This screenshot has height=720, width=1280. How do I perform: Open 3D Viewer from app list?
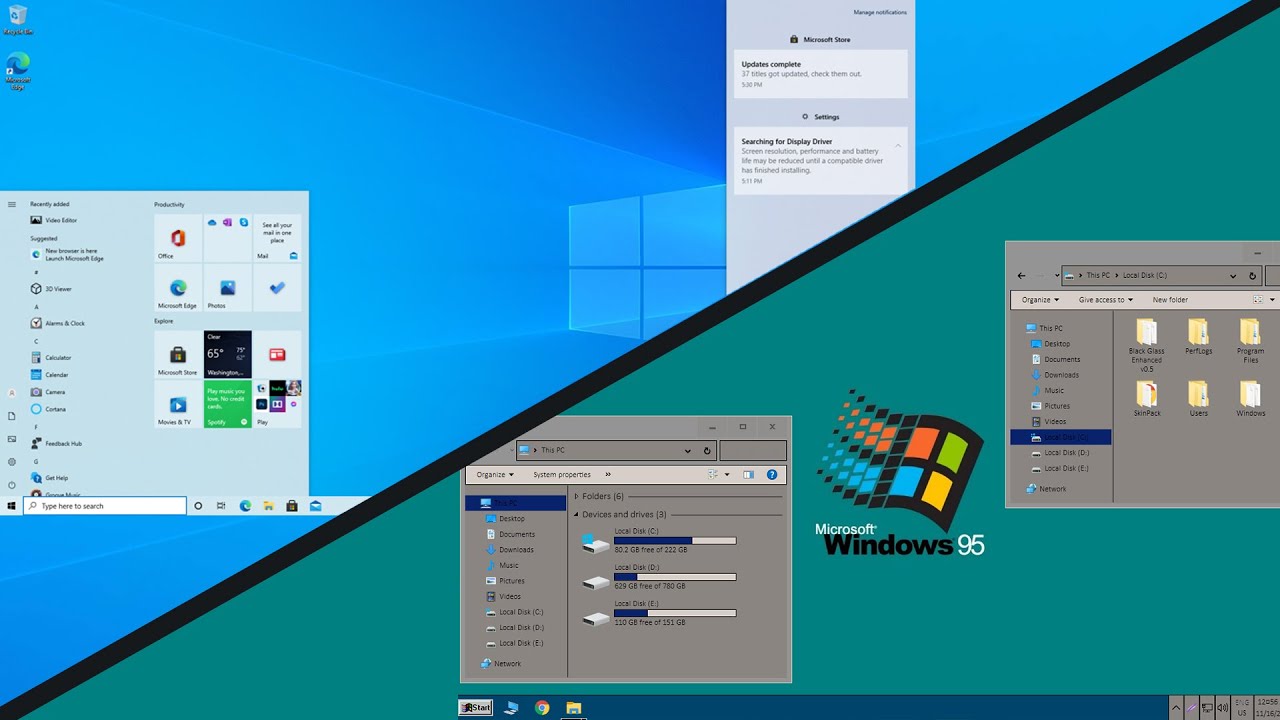point(52,289)
